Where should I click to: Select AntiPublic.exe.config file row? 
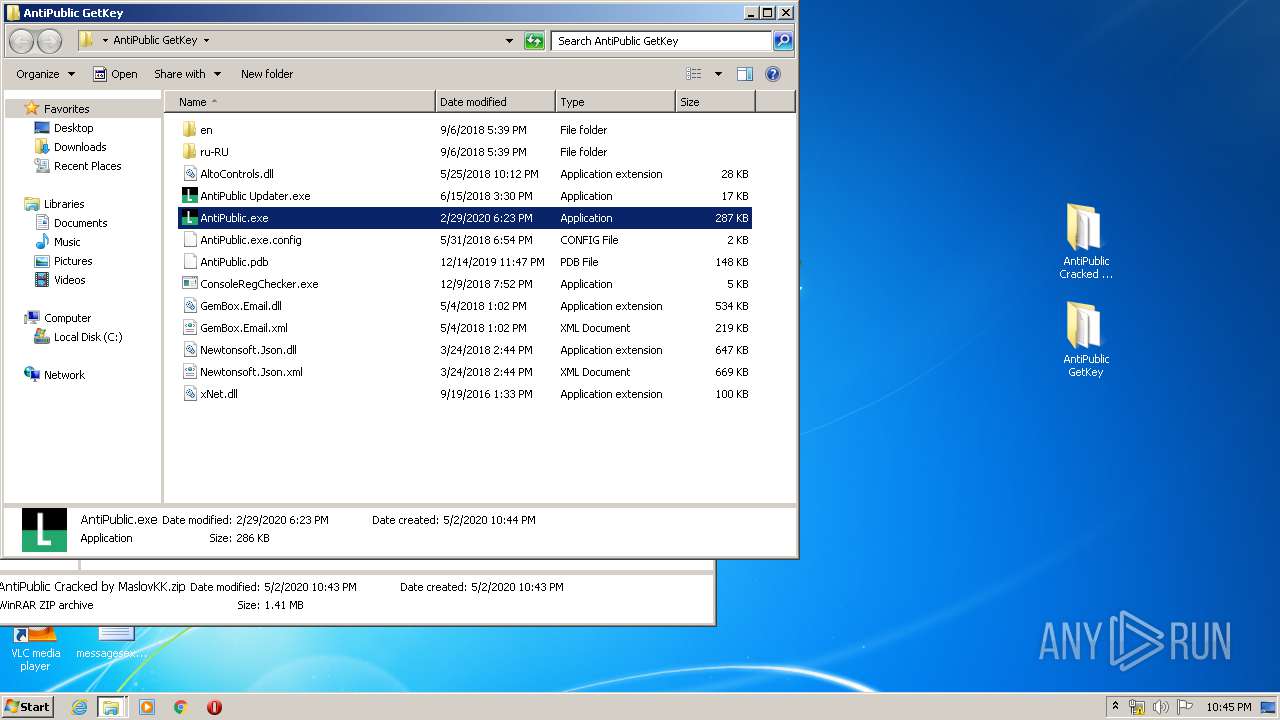[465, 240]
